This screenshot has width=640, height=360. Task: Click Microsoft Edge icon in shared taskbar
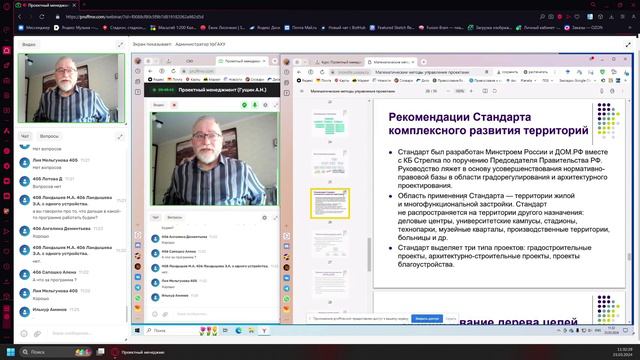tap(238, 330)
